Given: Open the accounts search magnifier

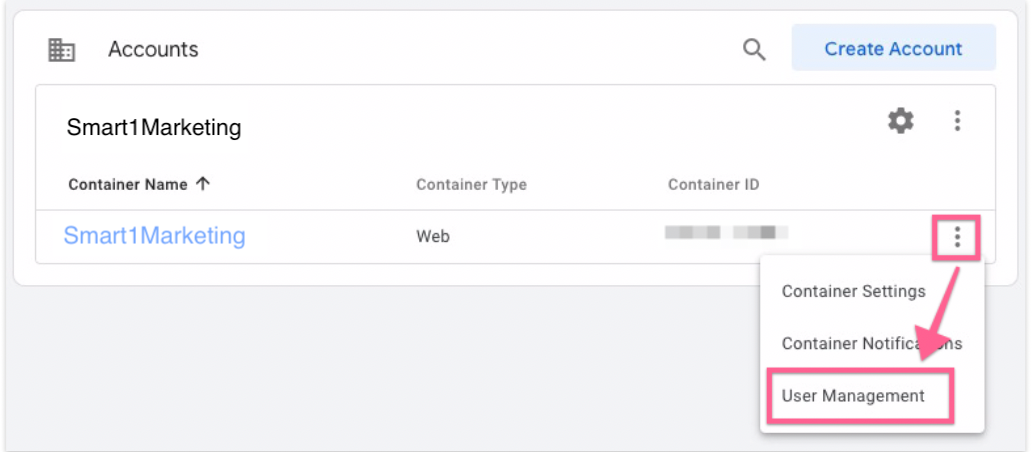Looking at the screenshot, I should [x=754, y=49].
